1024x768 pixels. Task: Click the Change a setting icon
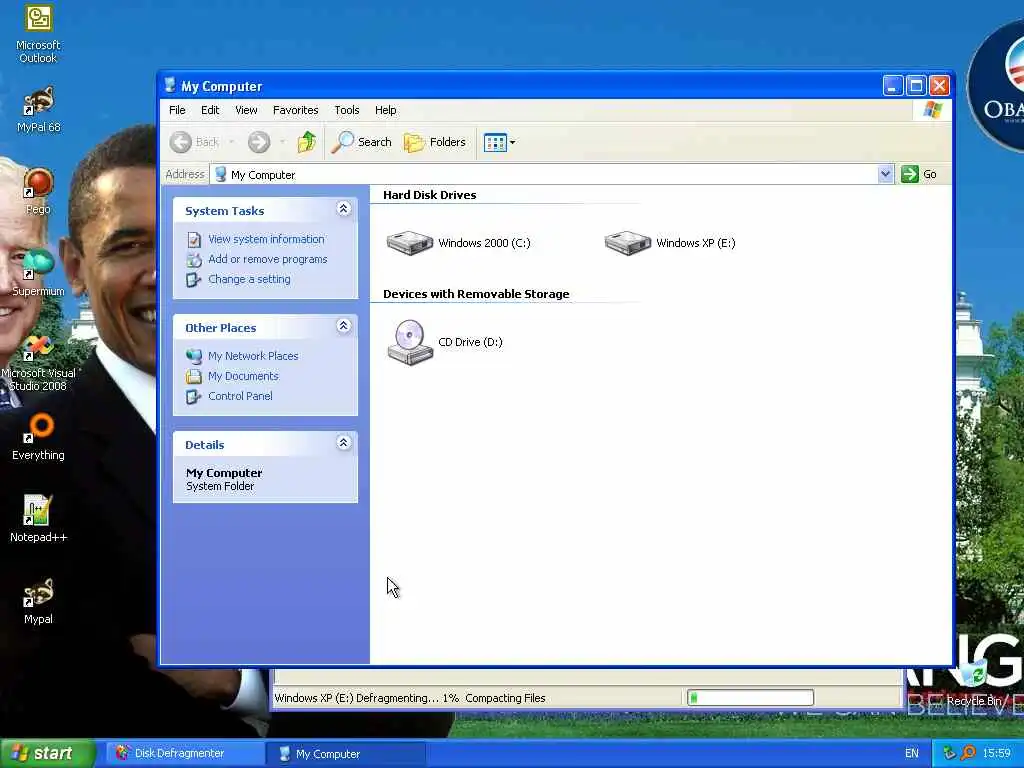(x=194, y=280)
